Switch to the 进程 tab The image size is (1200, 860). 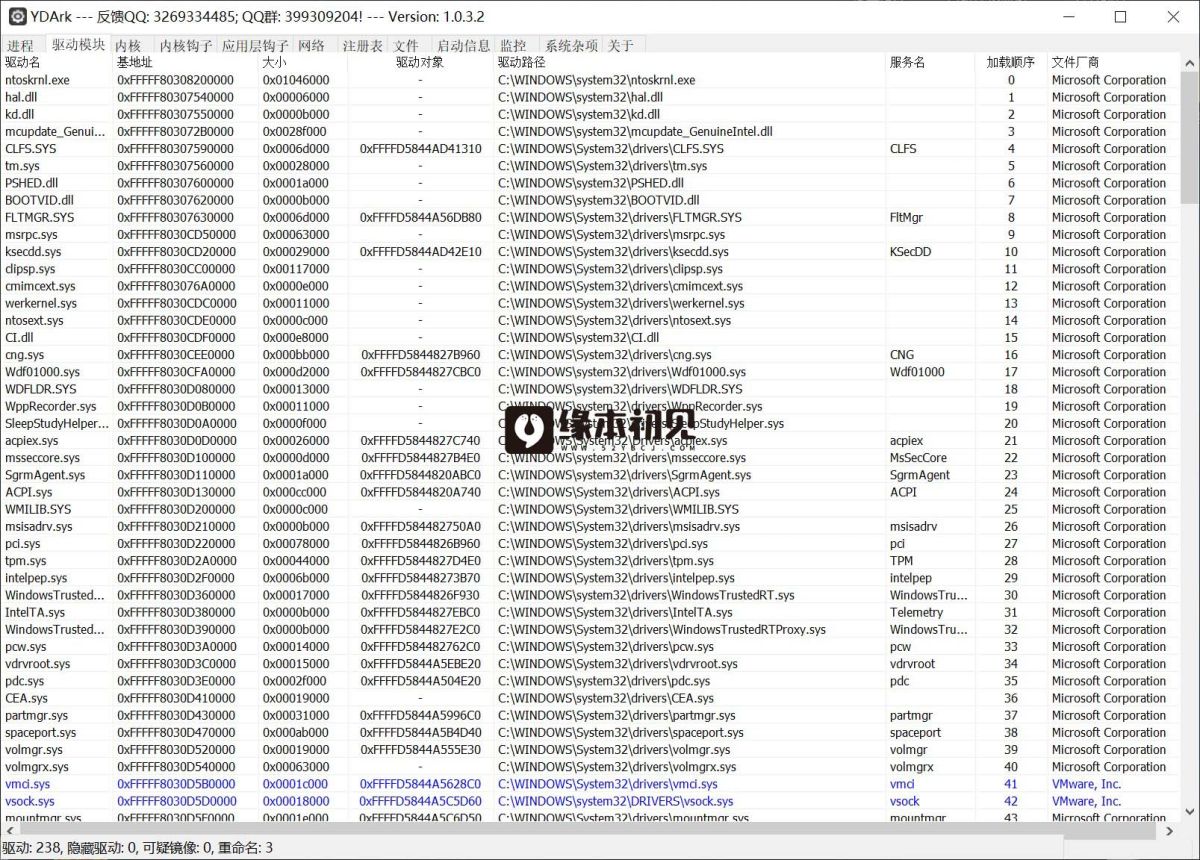[x=20, y=45]
